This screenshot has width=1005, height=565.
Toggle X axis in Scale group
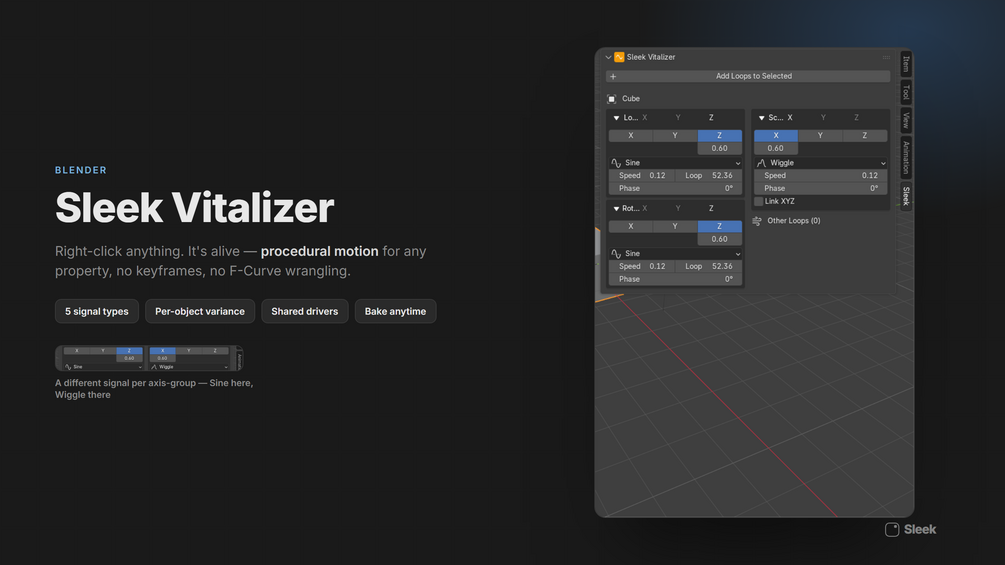(x=776, y=136)
